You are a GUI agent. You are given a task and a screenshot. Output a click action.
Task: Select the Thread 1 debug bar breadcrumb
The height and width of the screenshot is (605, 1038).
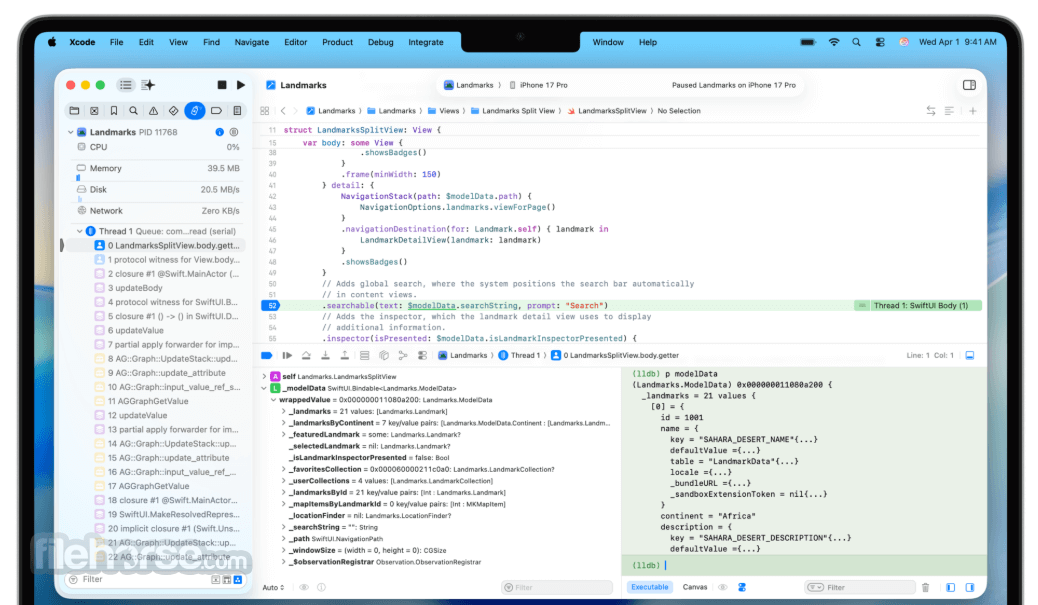point(519,355)
